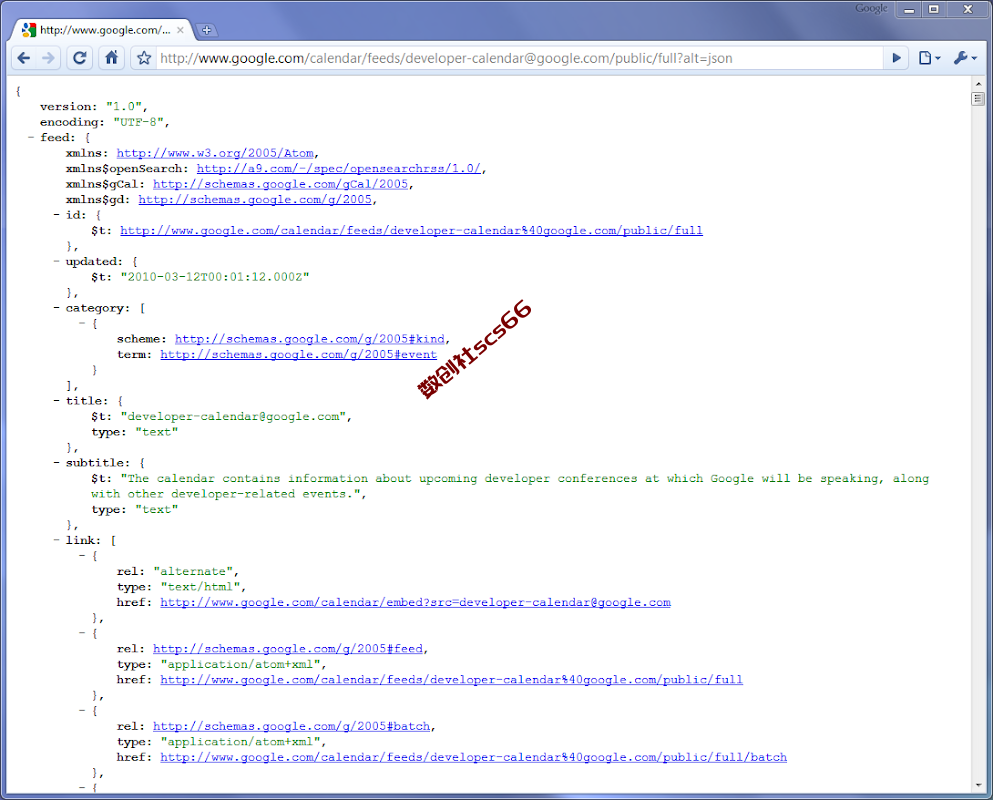This screenshot has height=800, width=993.
Task: Maximize the browser window
Action: tap(933, 10)
